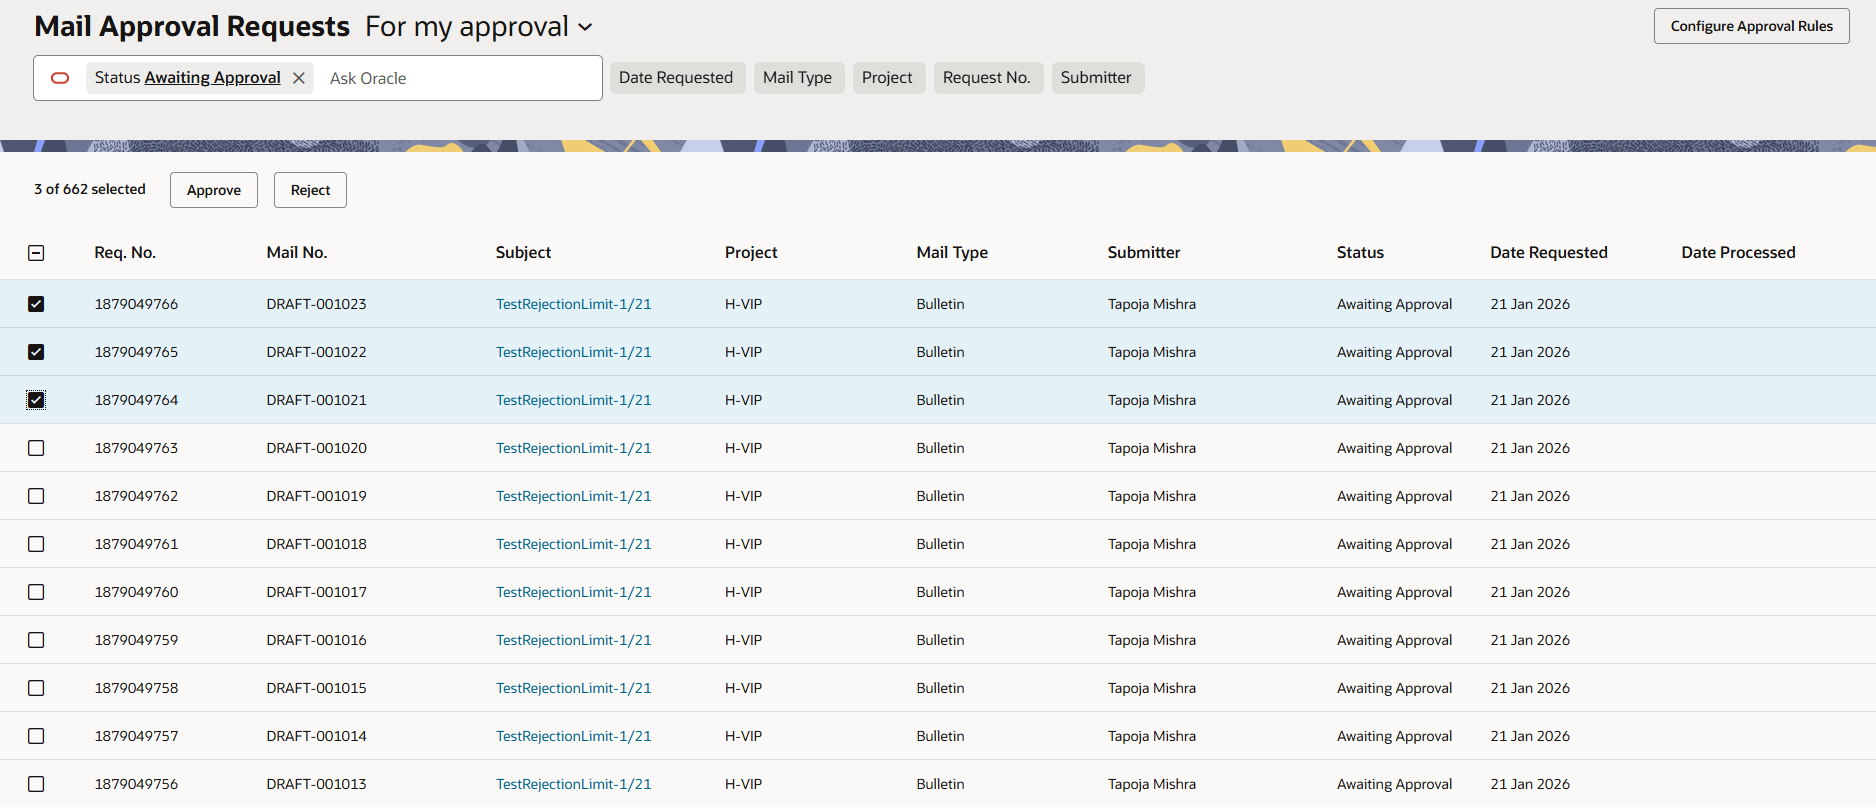Open the TestRejectionLimit link for DRAFT-001015
Screen dimensions: 1876x807
click(573, 688)
